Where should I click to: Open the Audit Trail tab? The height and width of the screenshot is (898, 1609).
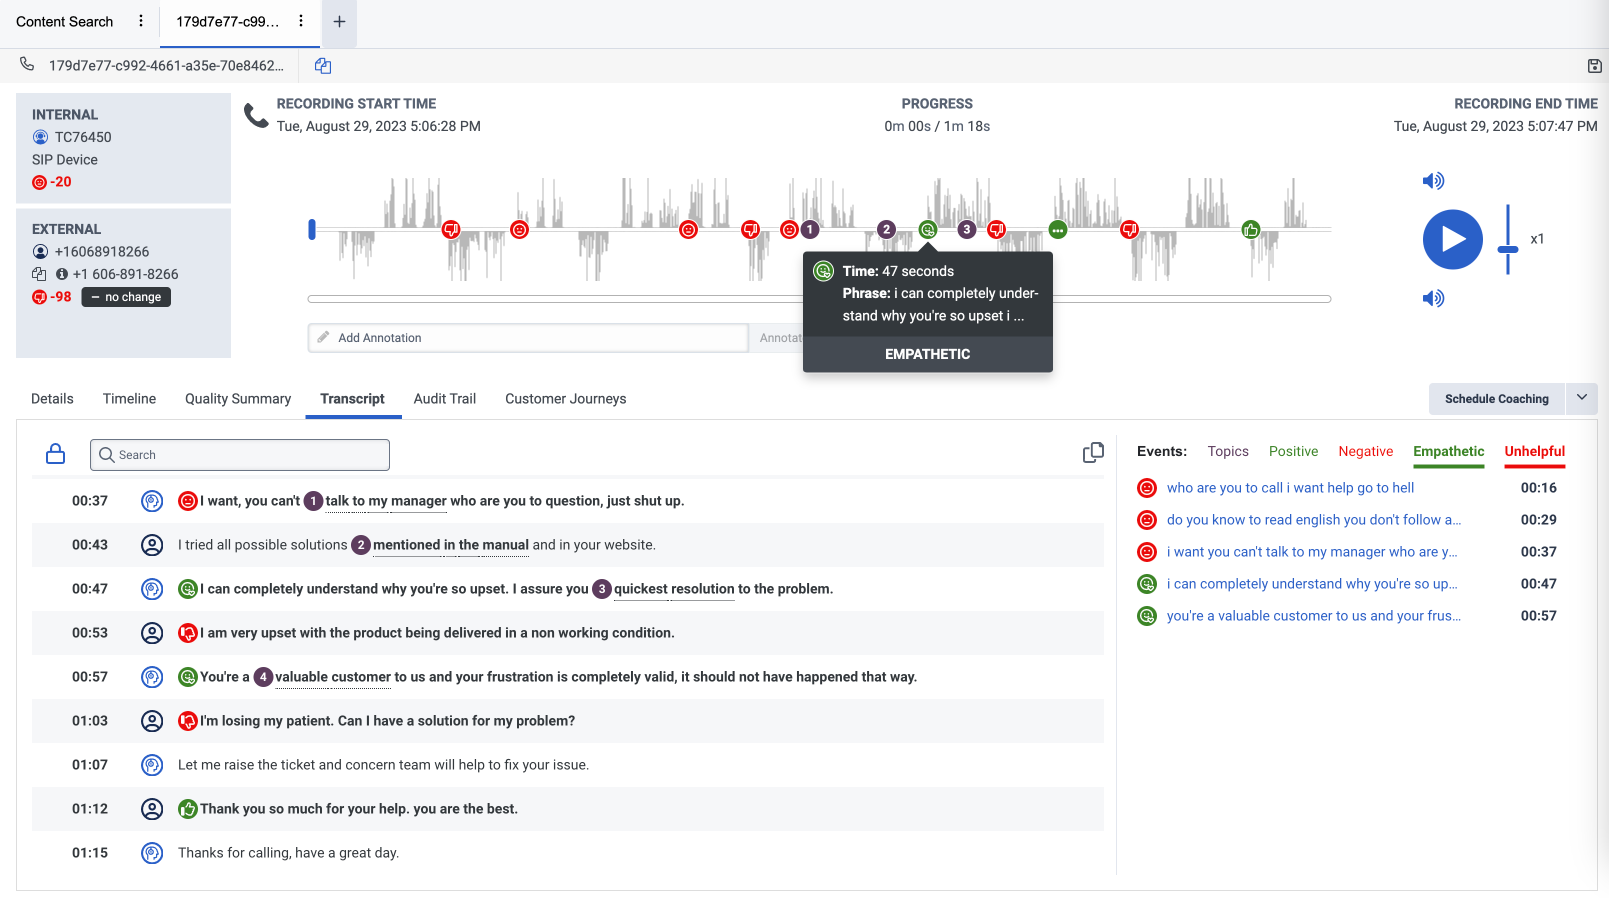point(445,399)
